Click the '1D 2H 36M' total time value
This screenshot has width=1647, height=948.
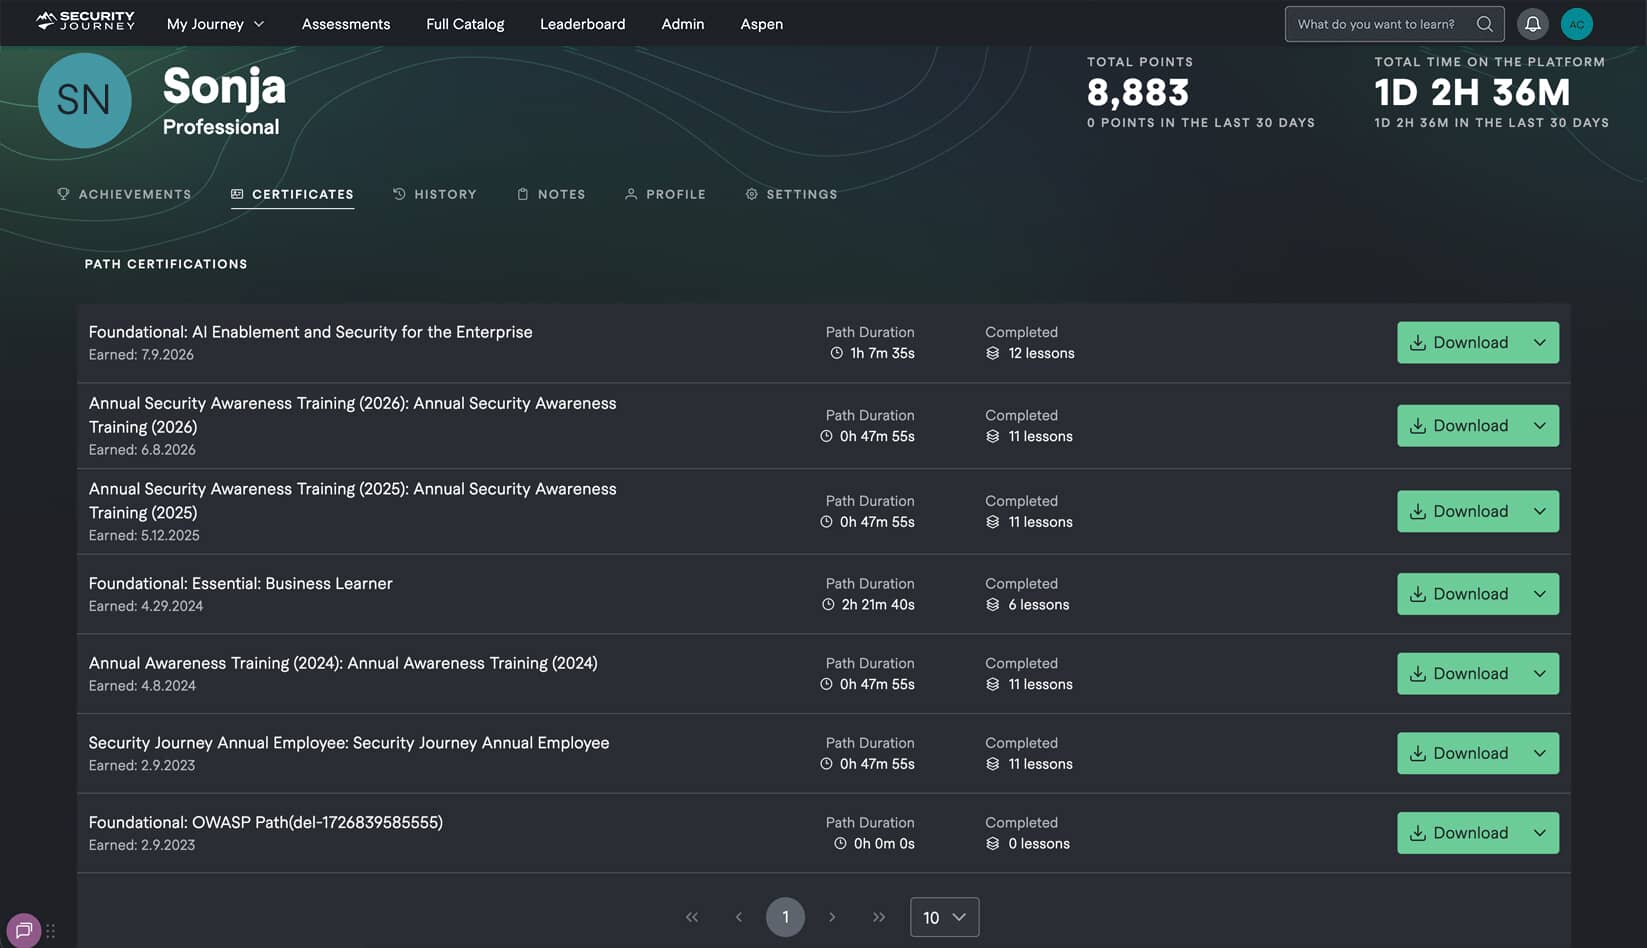[1472, 93]
